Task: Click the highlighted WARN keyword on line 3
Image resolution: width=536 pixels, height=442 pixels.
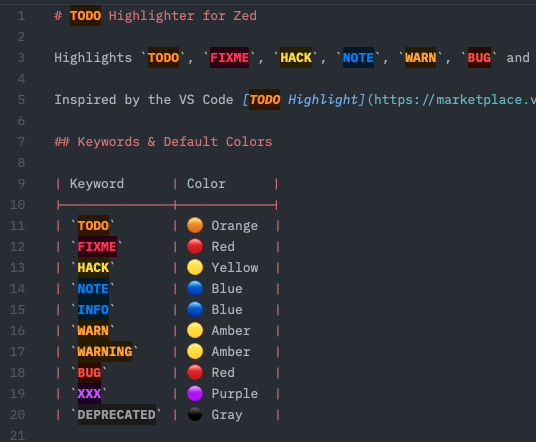Action: point(420,57)
